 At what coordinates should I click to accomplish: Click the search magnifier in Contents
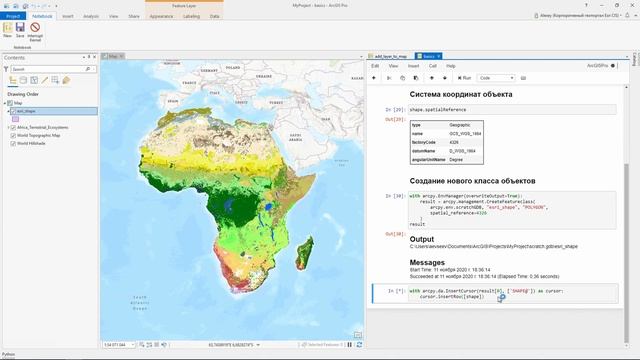[88, 69]
